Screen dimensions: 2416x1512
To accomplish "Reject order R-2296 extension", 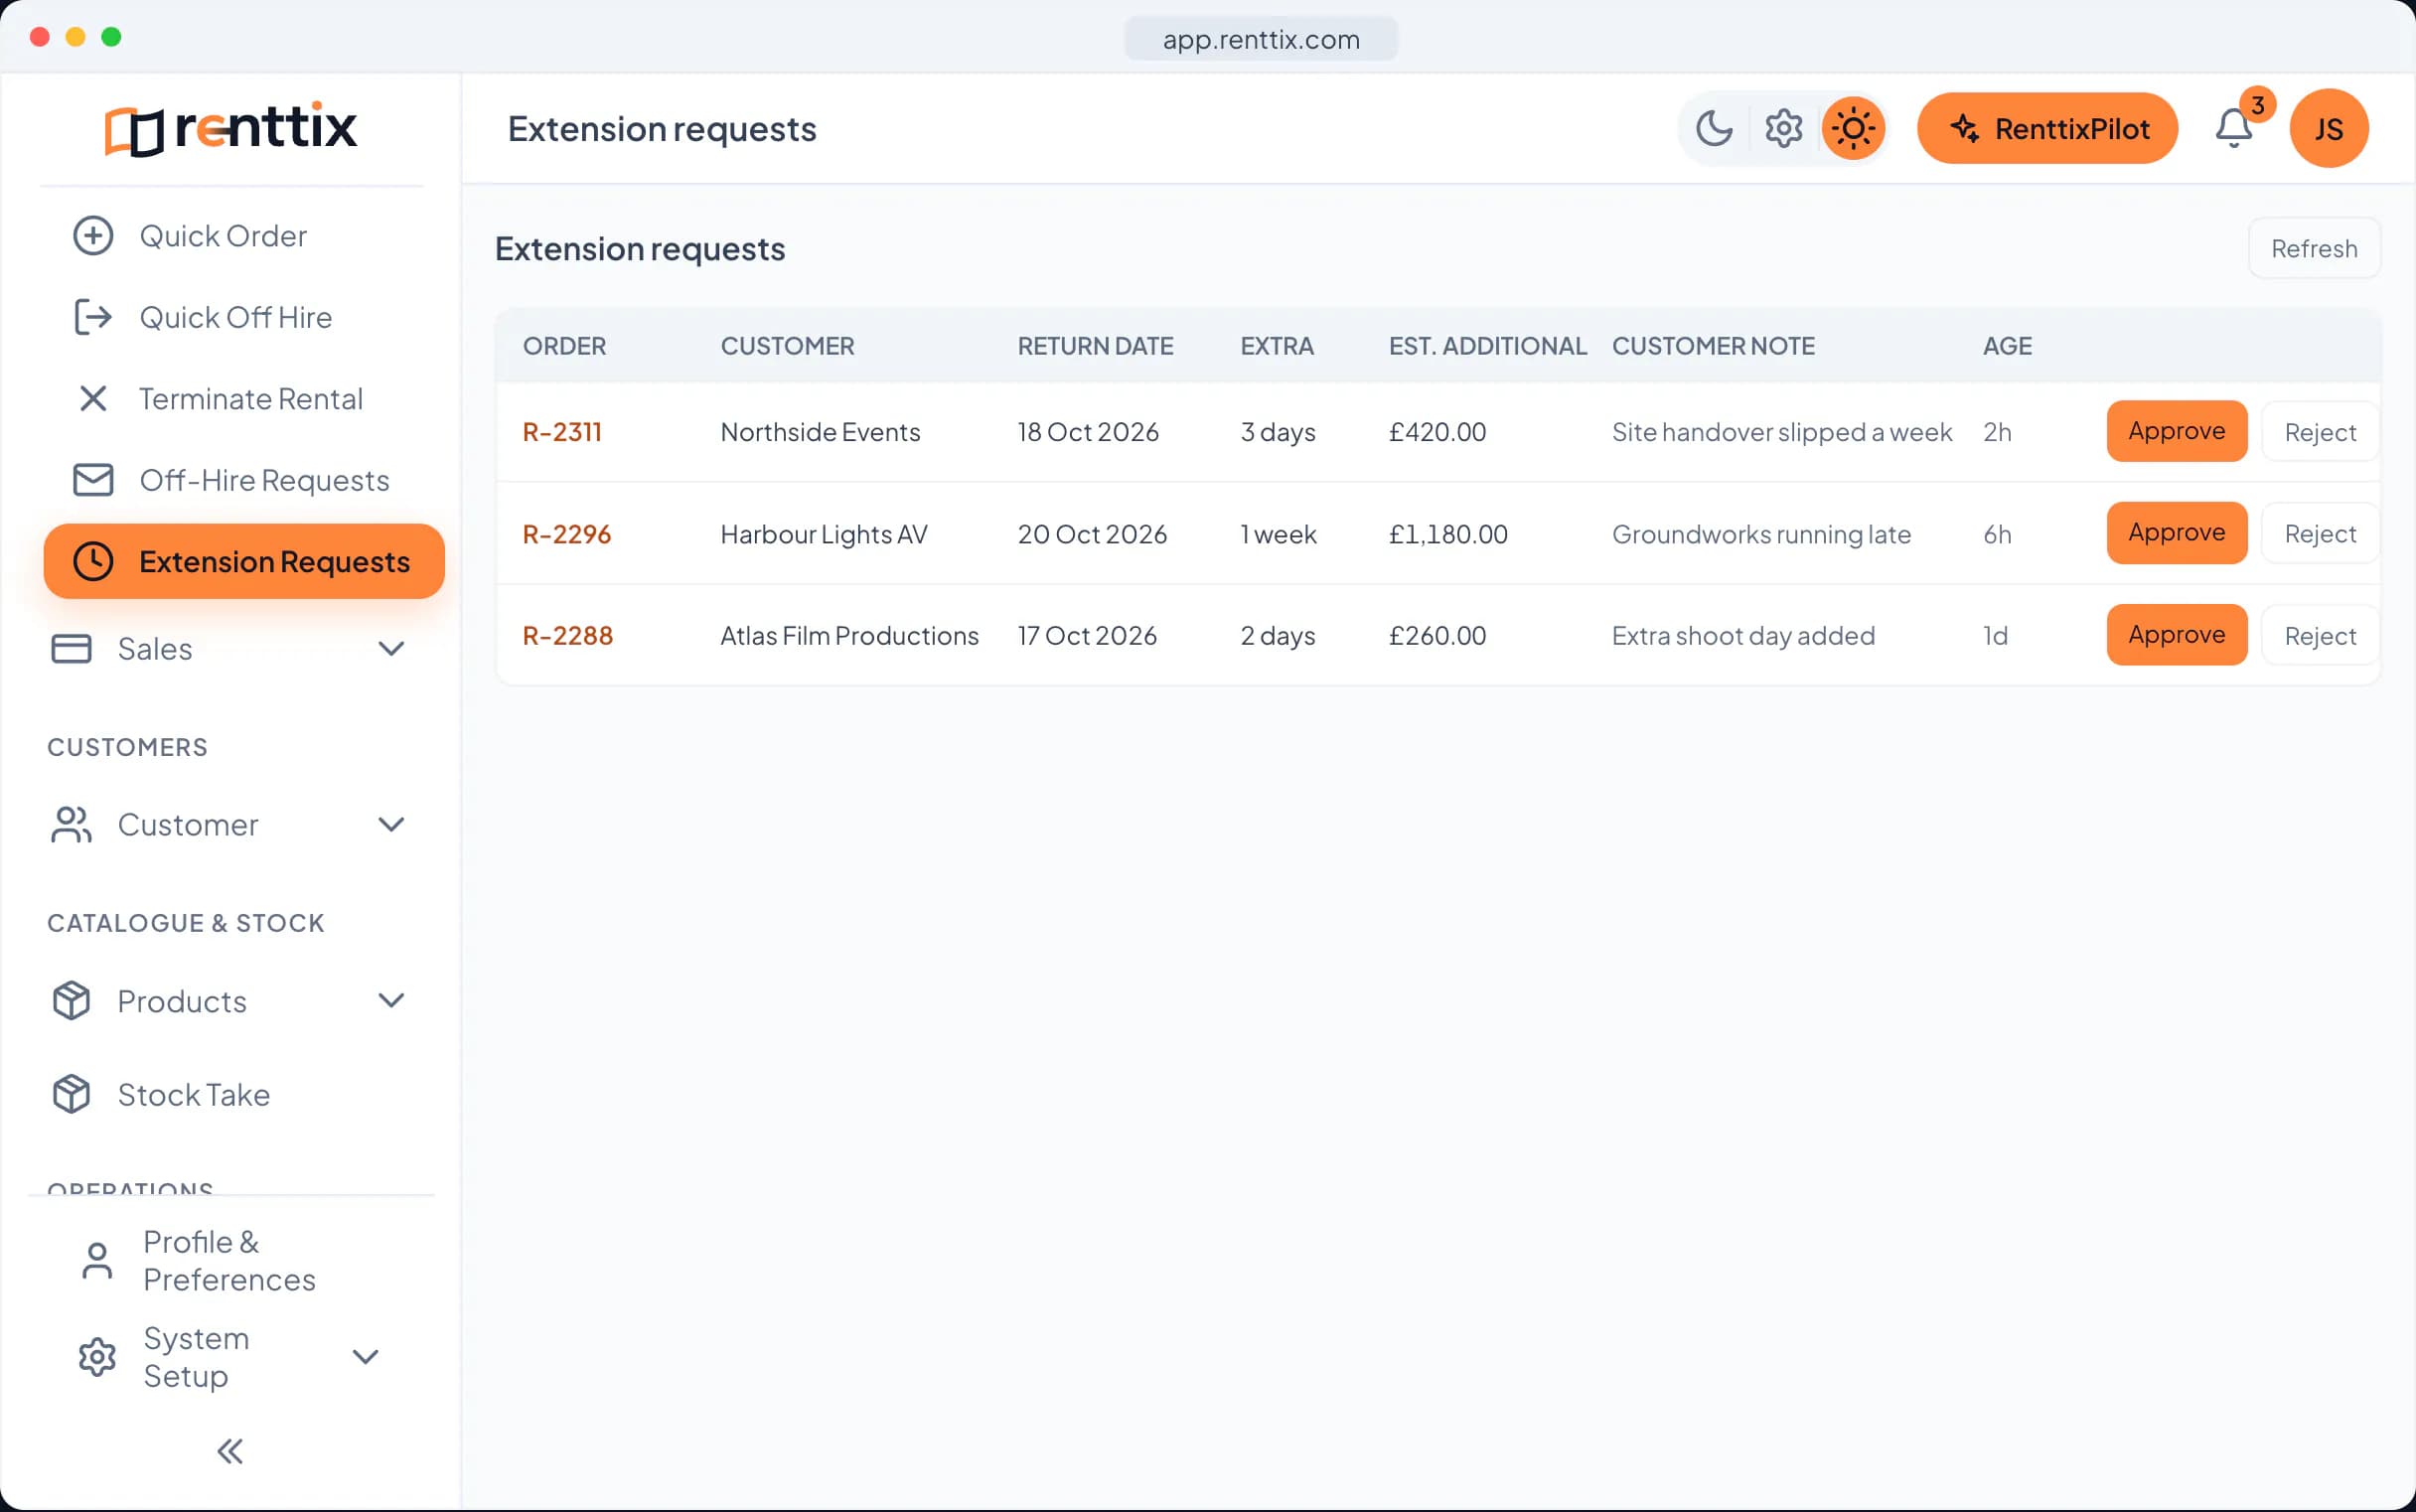I will tap(2320, 534).
